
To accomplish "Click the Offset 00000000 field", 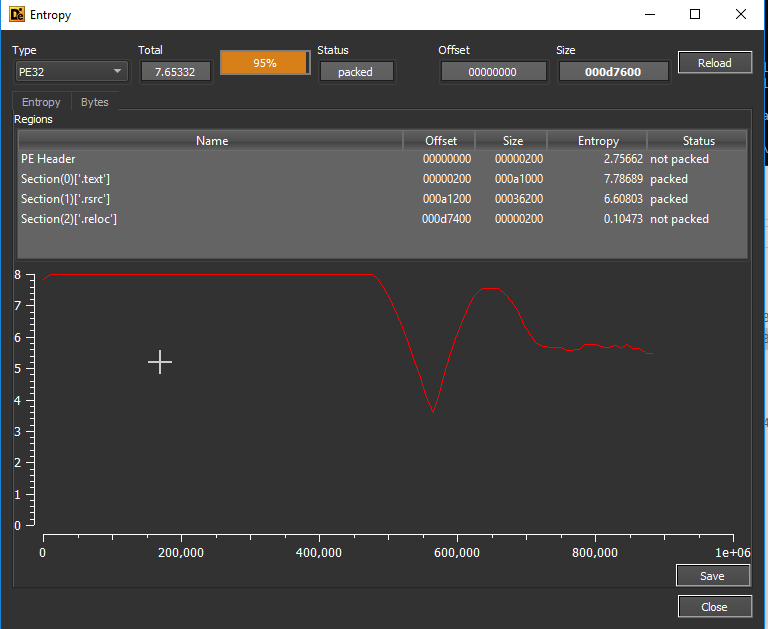I will click(x=493, y=72).
